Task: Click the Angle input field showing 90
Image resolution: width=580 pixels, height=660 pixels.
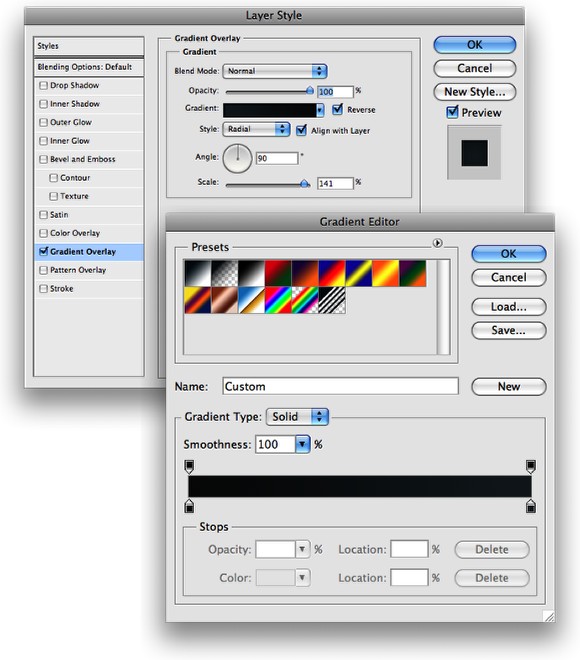Action: pos(277,158)
